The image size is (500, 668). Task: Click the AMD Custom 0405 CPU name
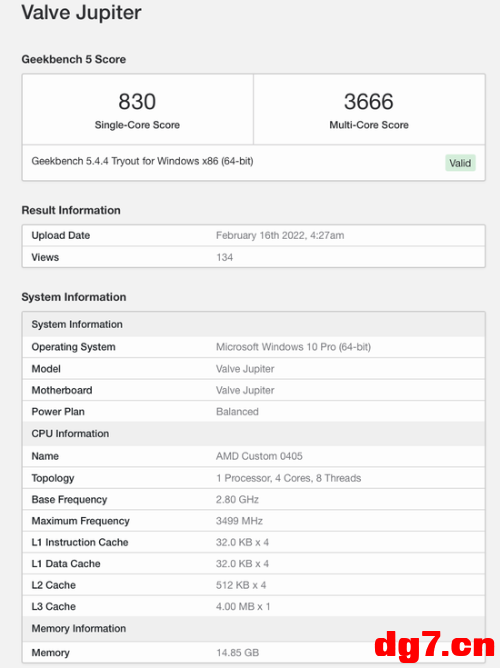click(x=259, y=456)
